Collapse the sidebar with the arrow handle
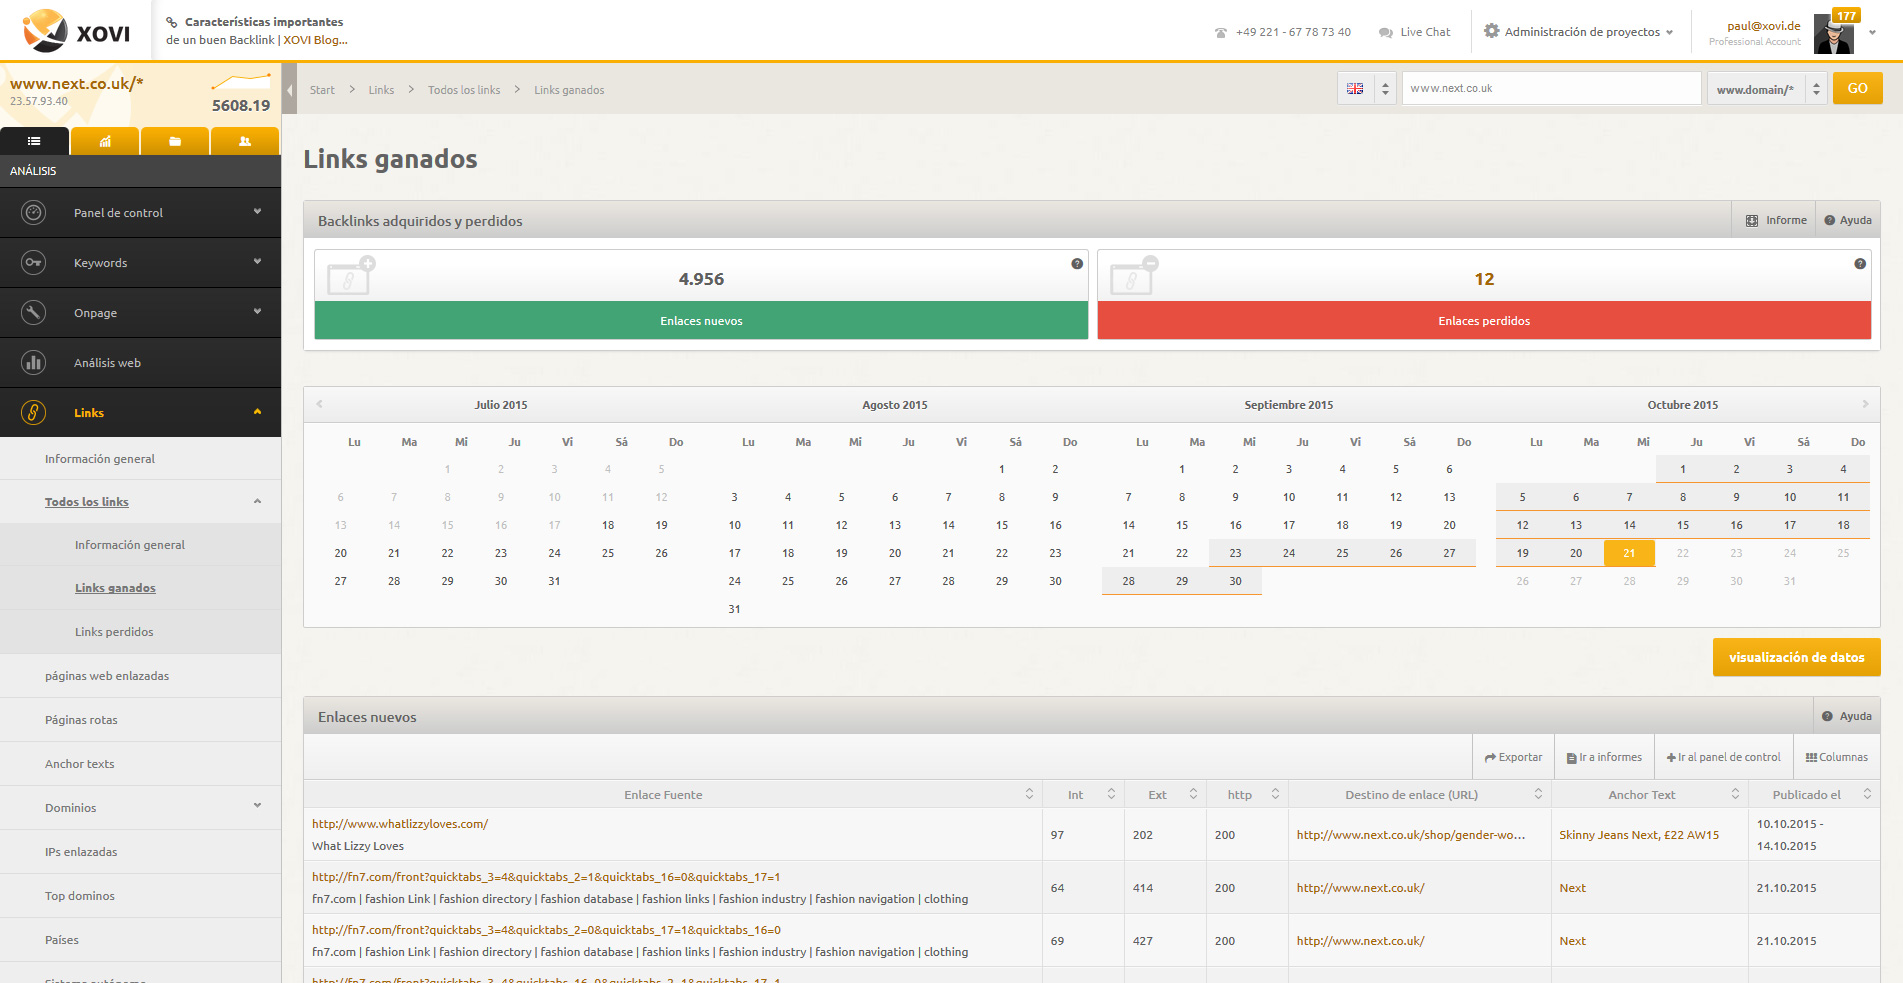 coord(290,90)
